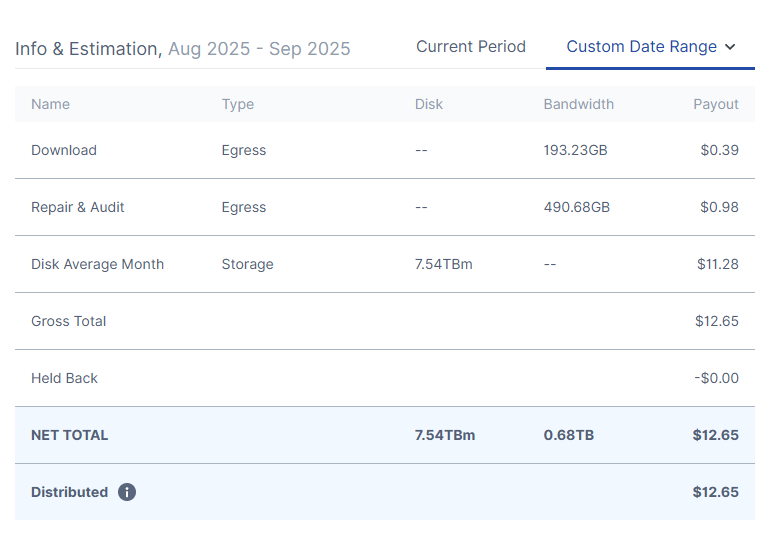Screen dimensions: 765x539
Task: Click the NET TOTAL row label
Action: 69,435
